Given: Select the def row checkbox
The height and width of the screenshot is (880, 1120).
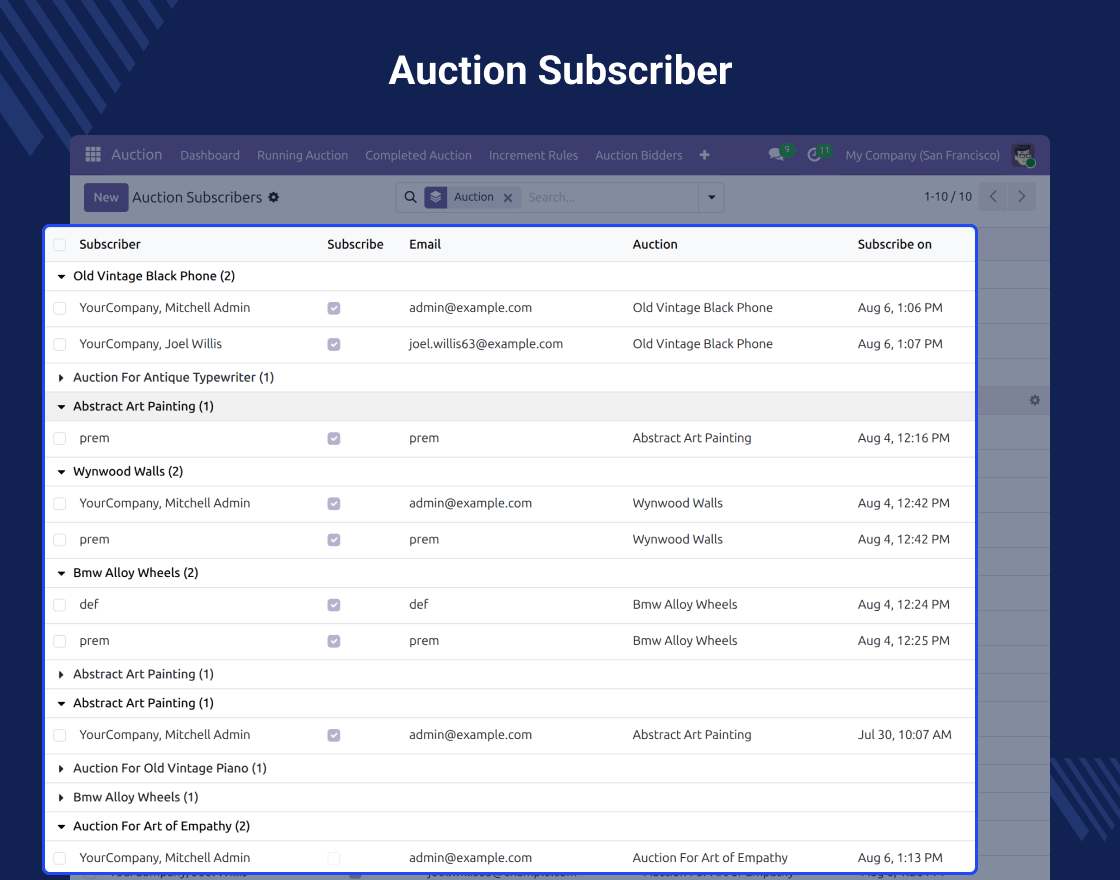Looking at the screenshot, I should pos(60,605).
